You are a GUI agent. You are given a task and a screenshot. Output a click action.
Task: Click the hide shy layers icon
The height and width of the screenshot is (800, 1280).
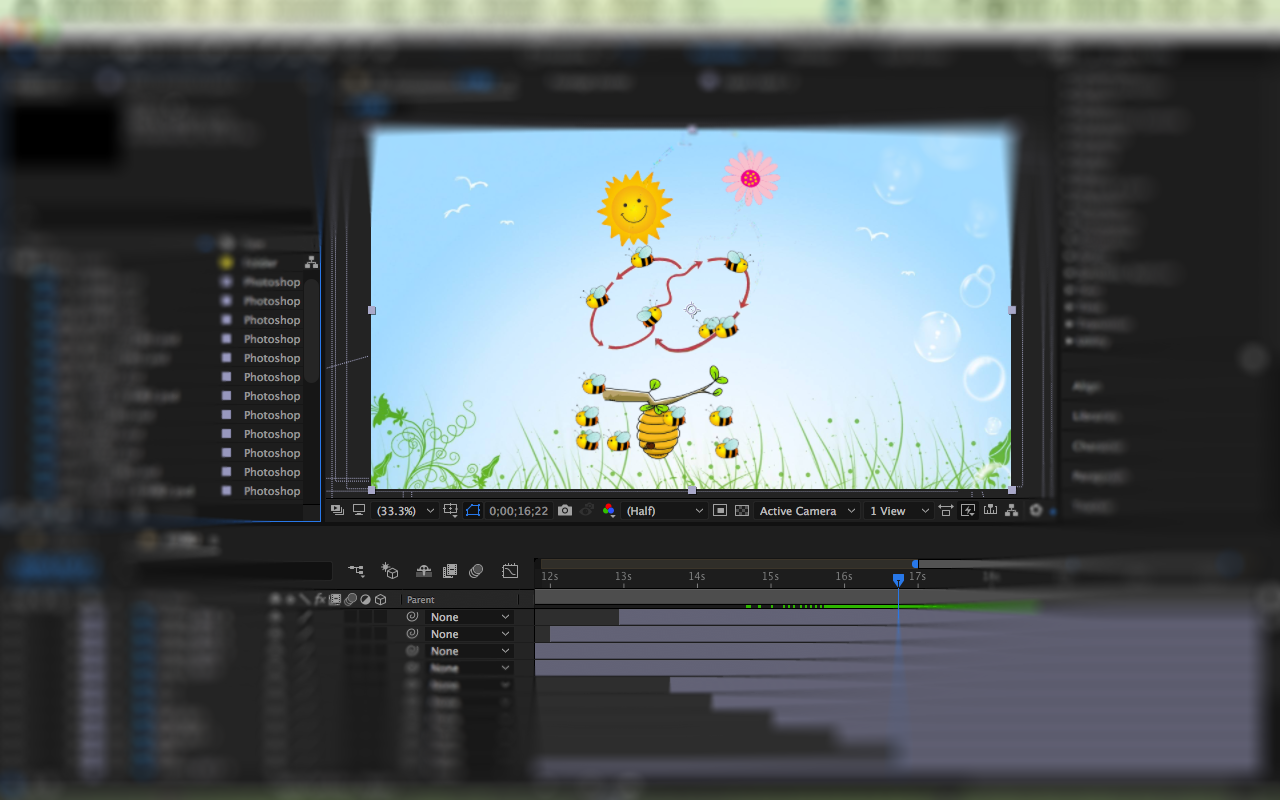coord(424,571)
